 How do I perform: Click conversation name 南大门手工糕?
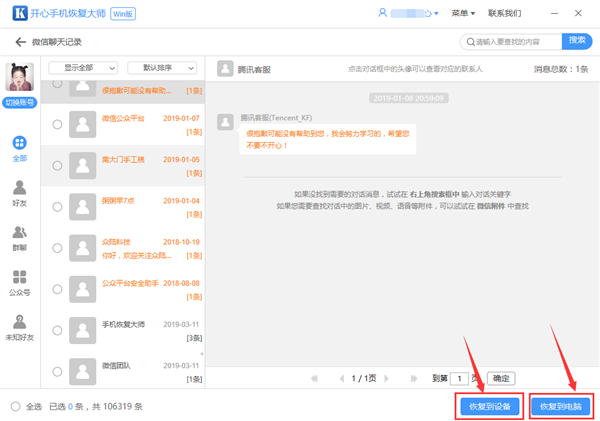123,160
